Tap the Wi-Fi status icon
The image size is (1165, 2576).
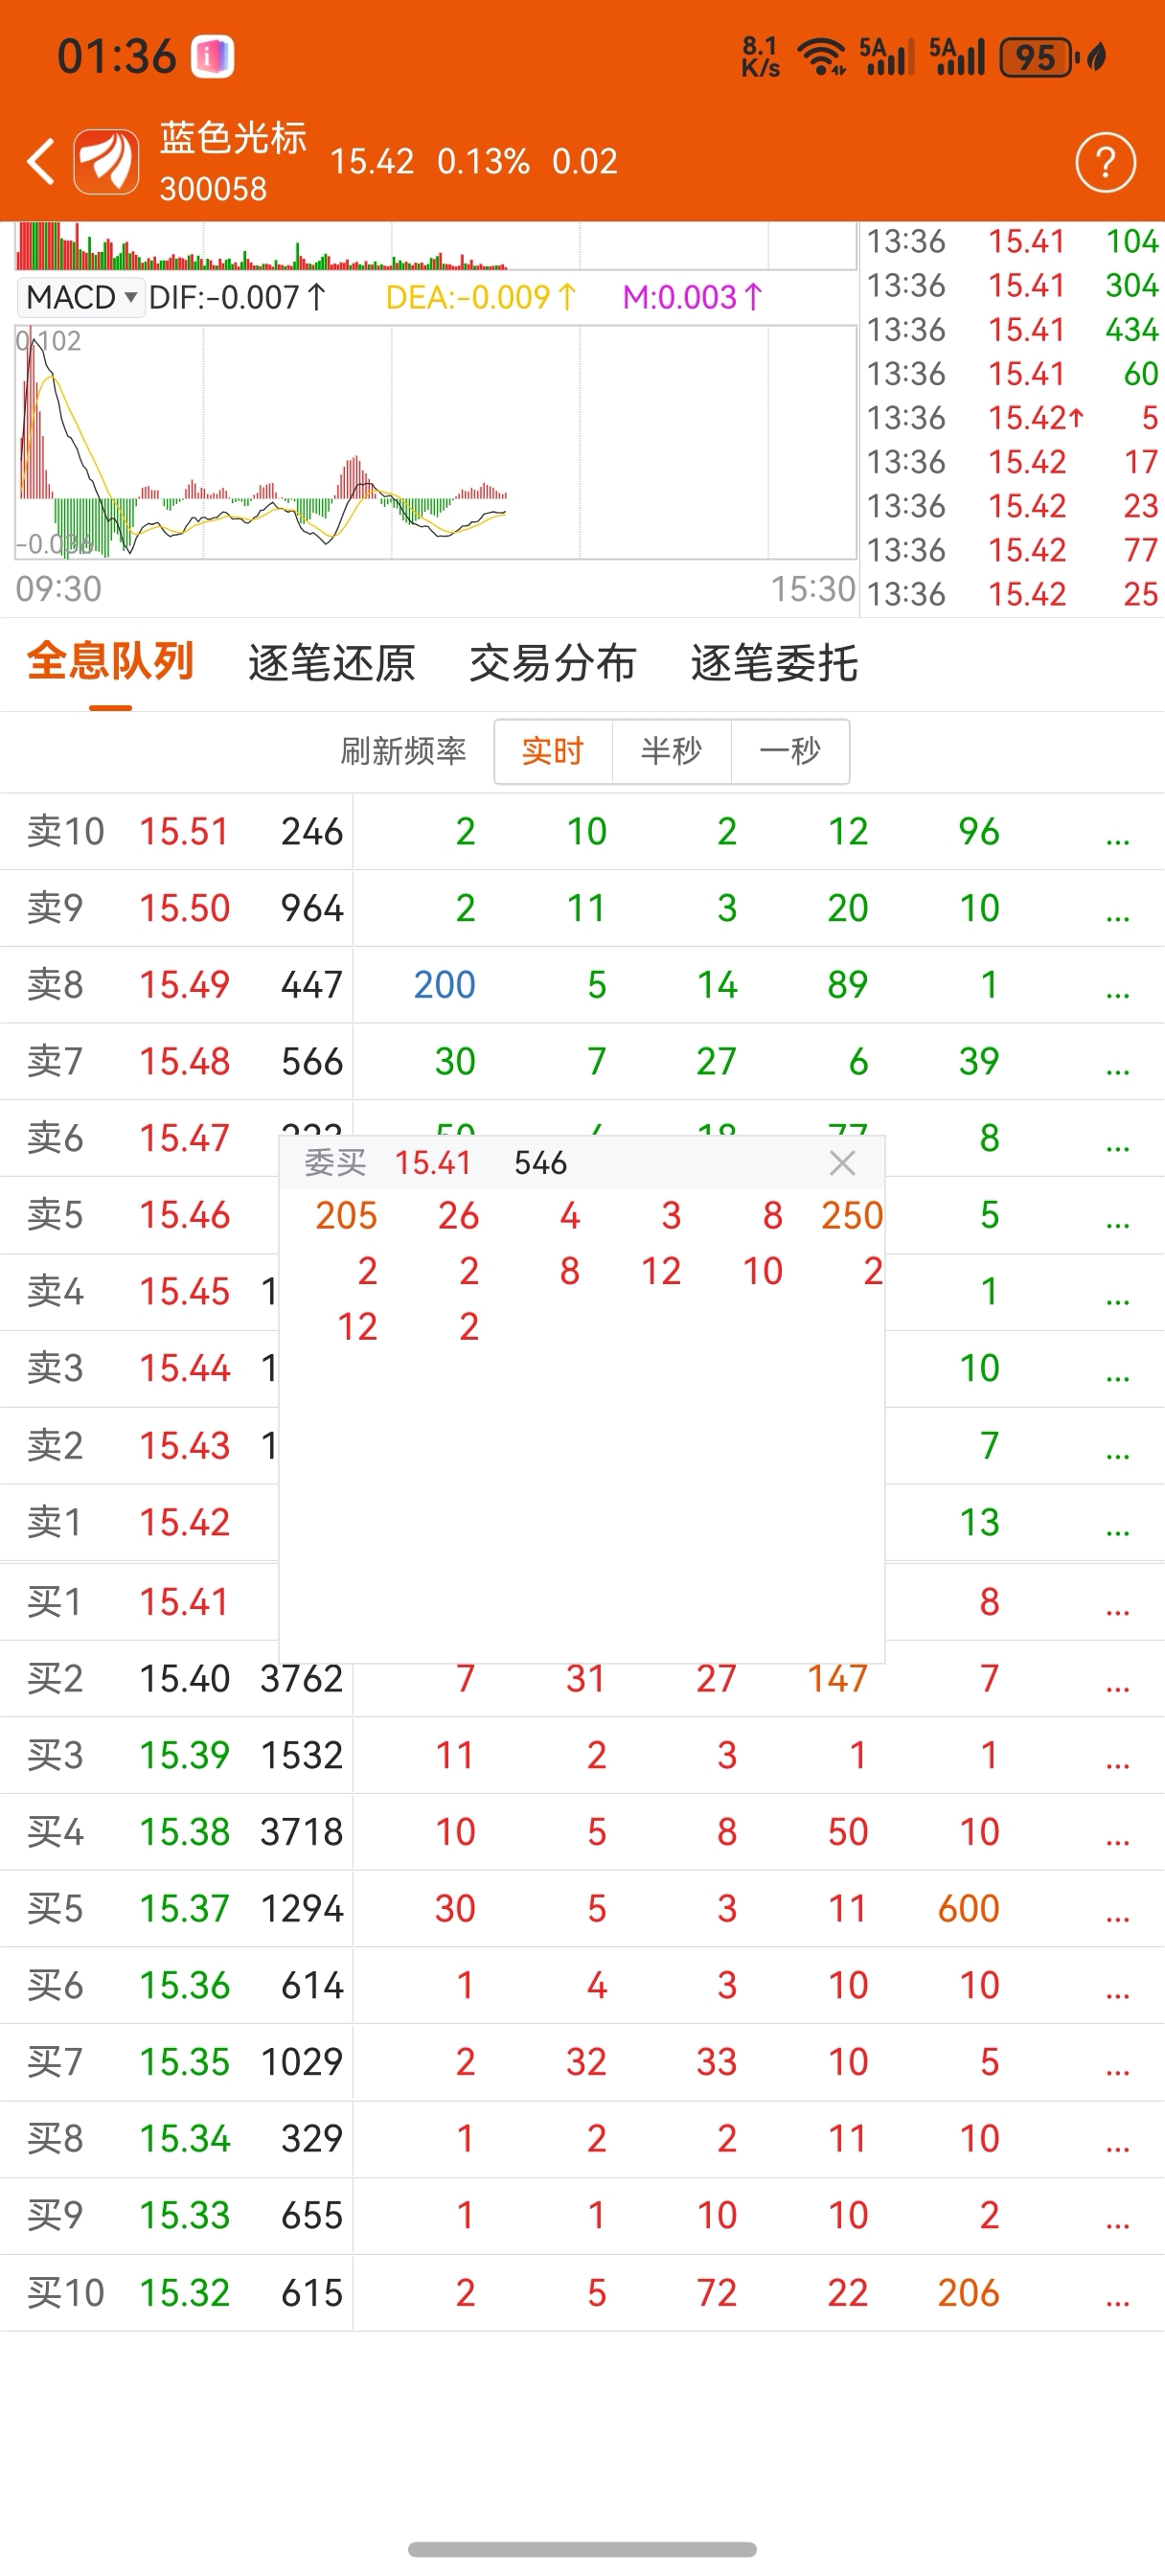pos(823,56)
